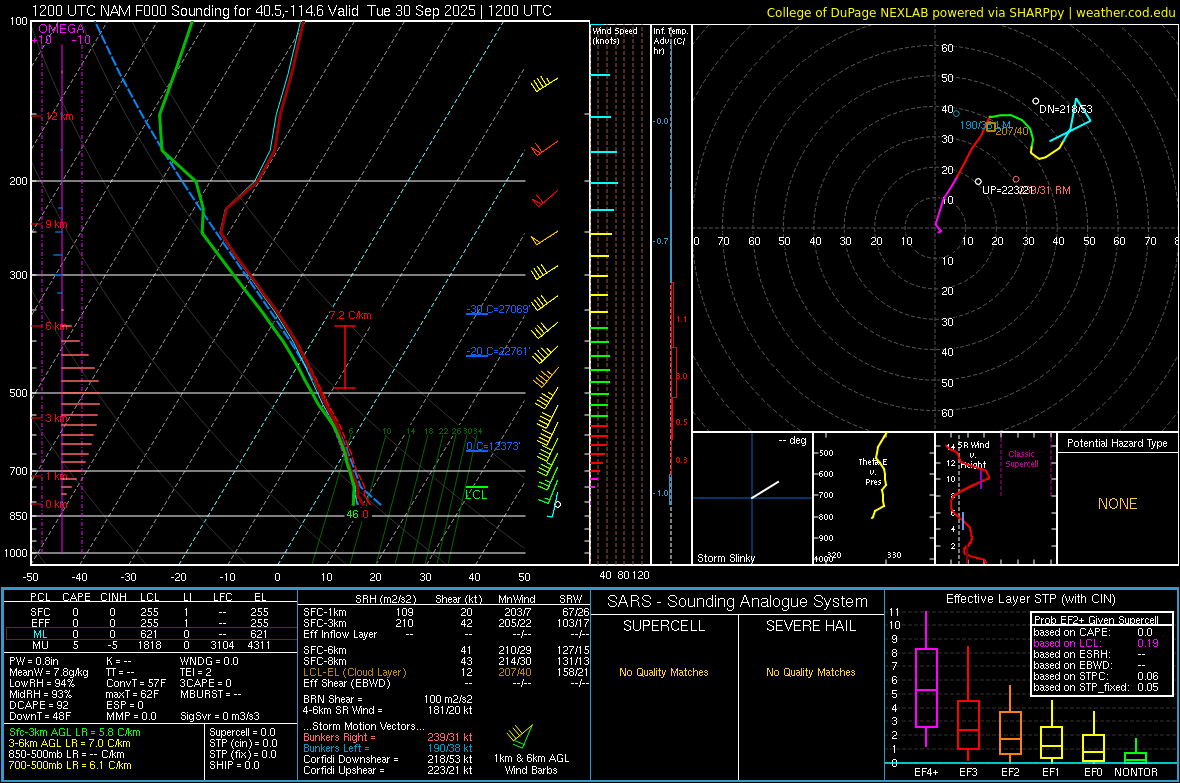Click the DownT = 48F value
Image resolution: width=1180 pixels, height=783 pixels.
click(x=40, y=717)
